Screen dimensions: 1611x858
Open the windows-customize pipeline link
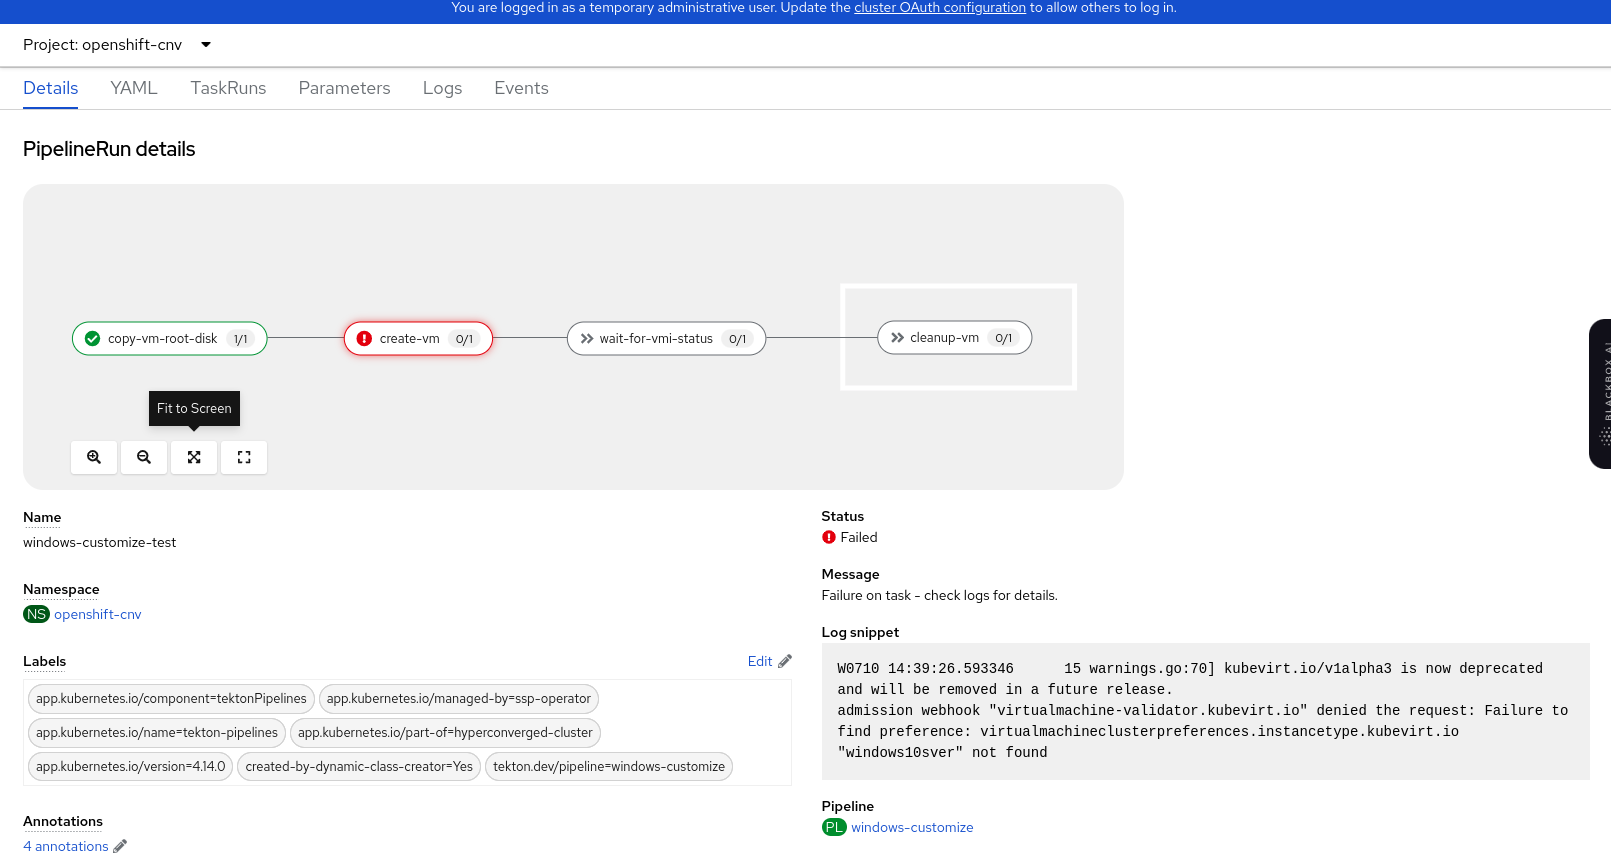click(x=912, y=827)
